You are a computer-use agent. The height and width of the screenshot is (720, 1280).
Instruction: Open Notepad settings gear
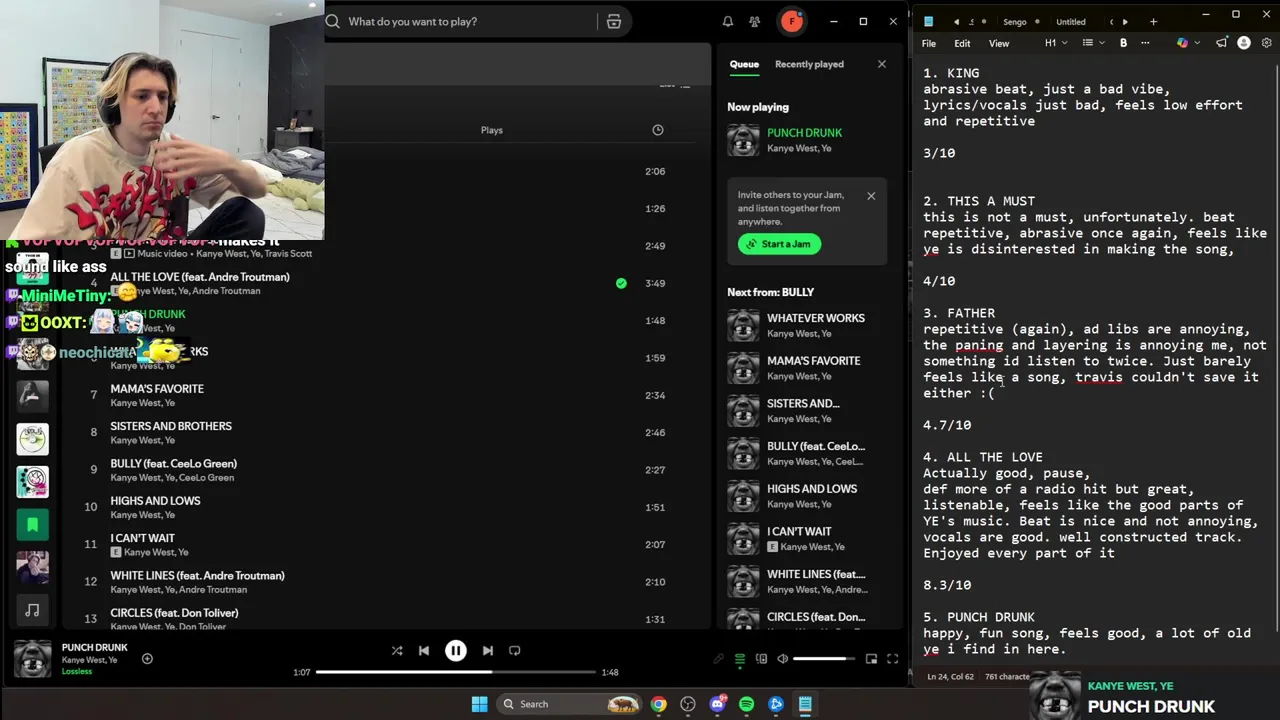pos(1267,43)
